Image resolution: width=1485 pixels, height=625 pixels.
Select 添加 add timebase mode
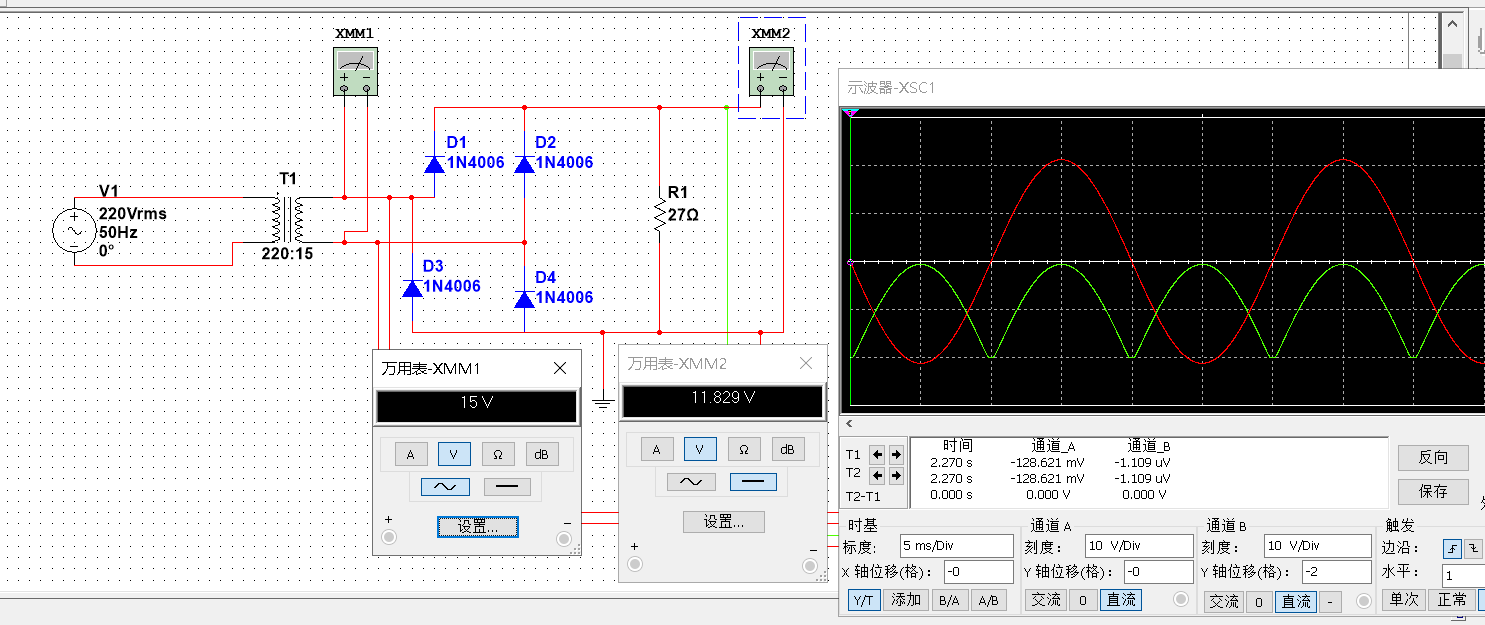pos(906,600)
